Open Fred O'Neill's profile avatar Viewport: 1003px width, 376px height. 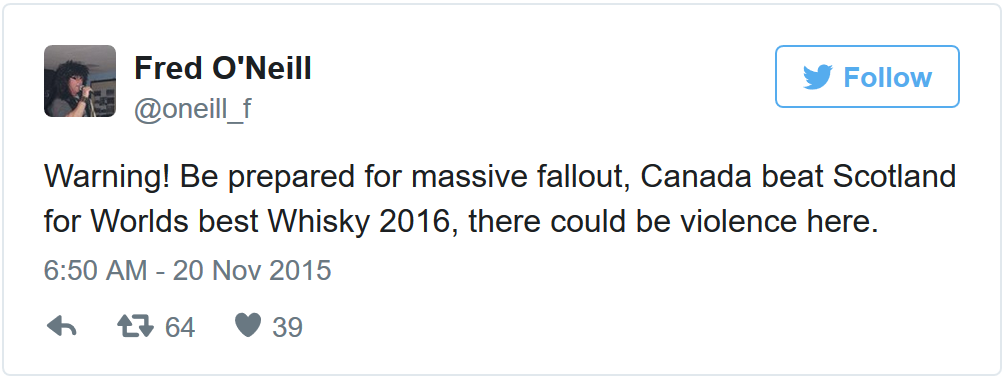pyautogui.click(x=80, y=81)
